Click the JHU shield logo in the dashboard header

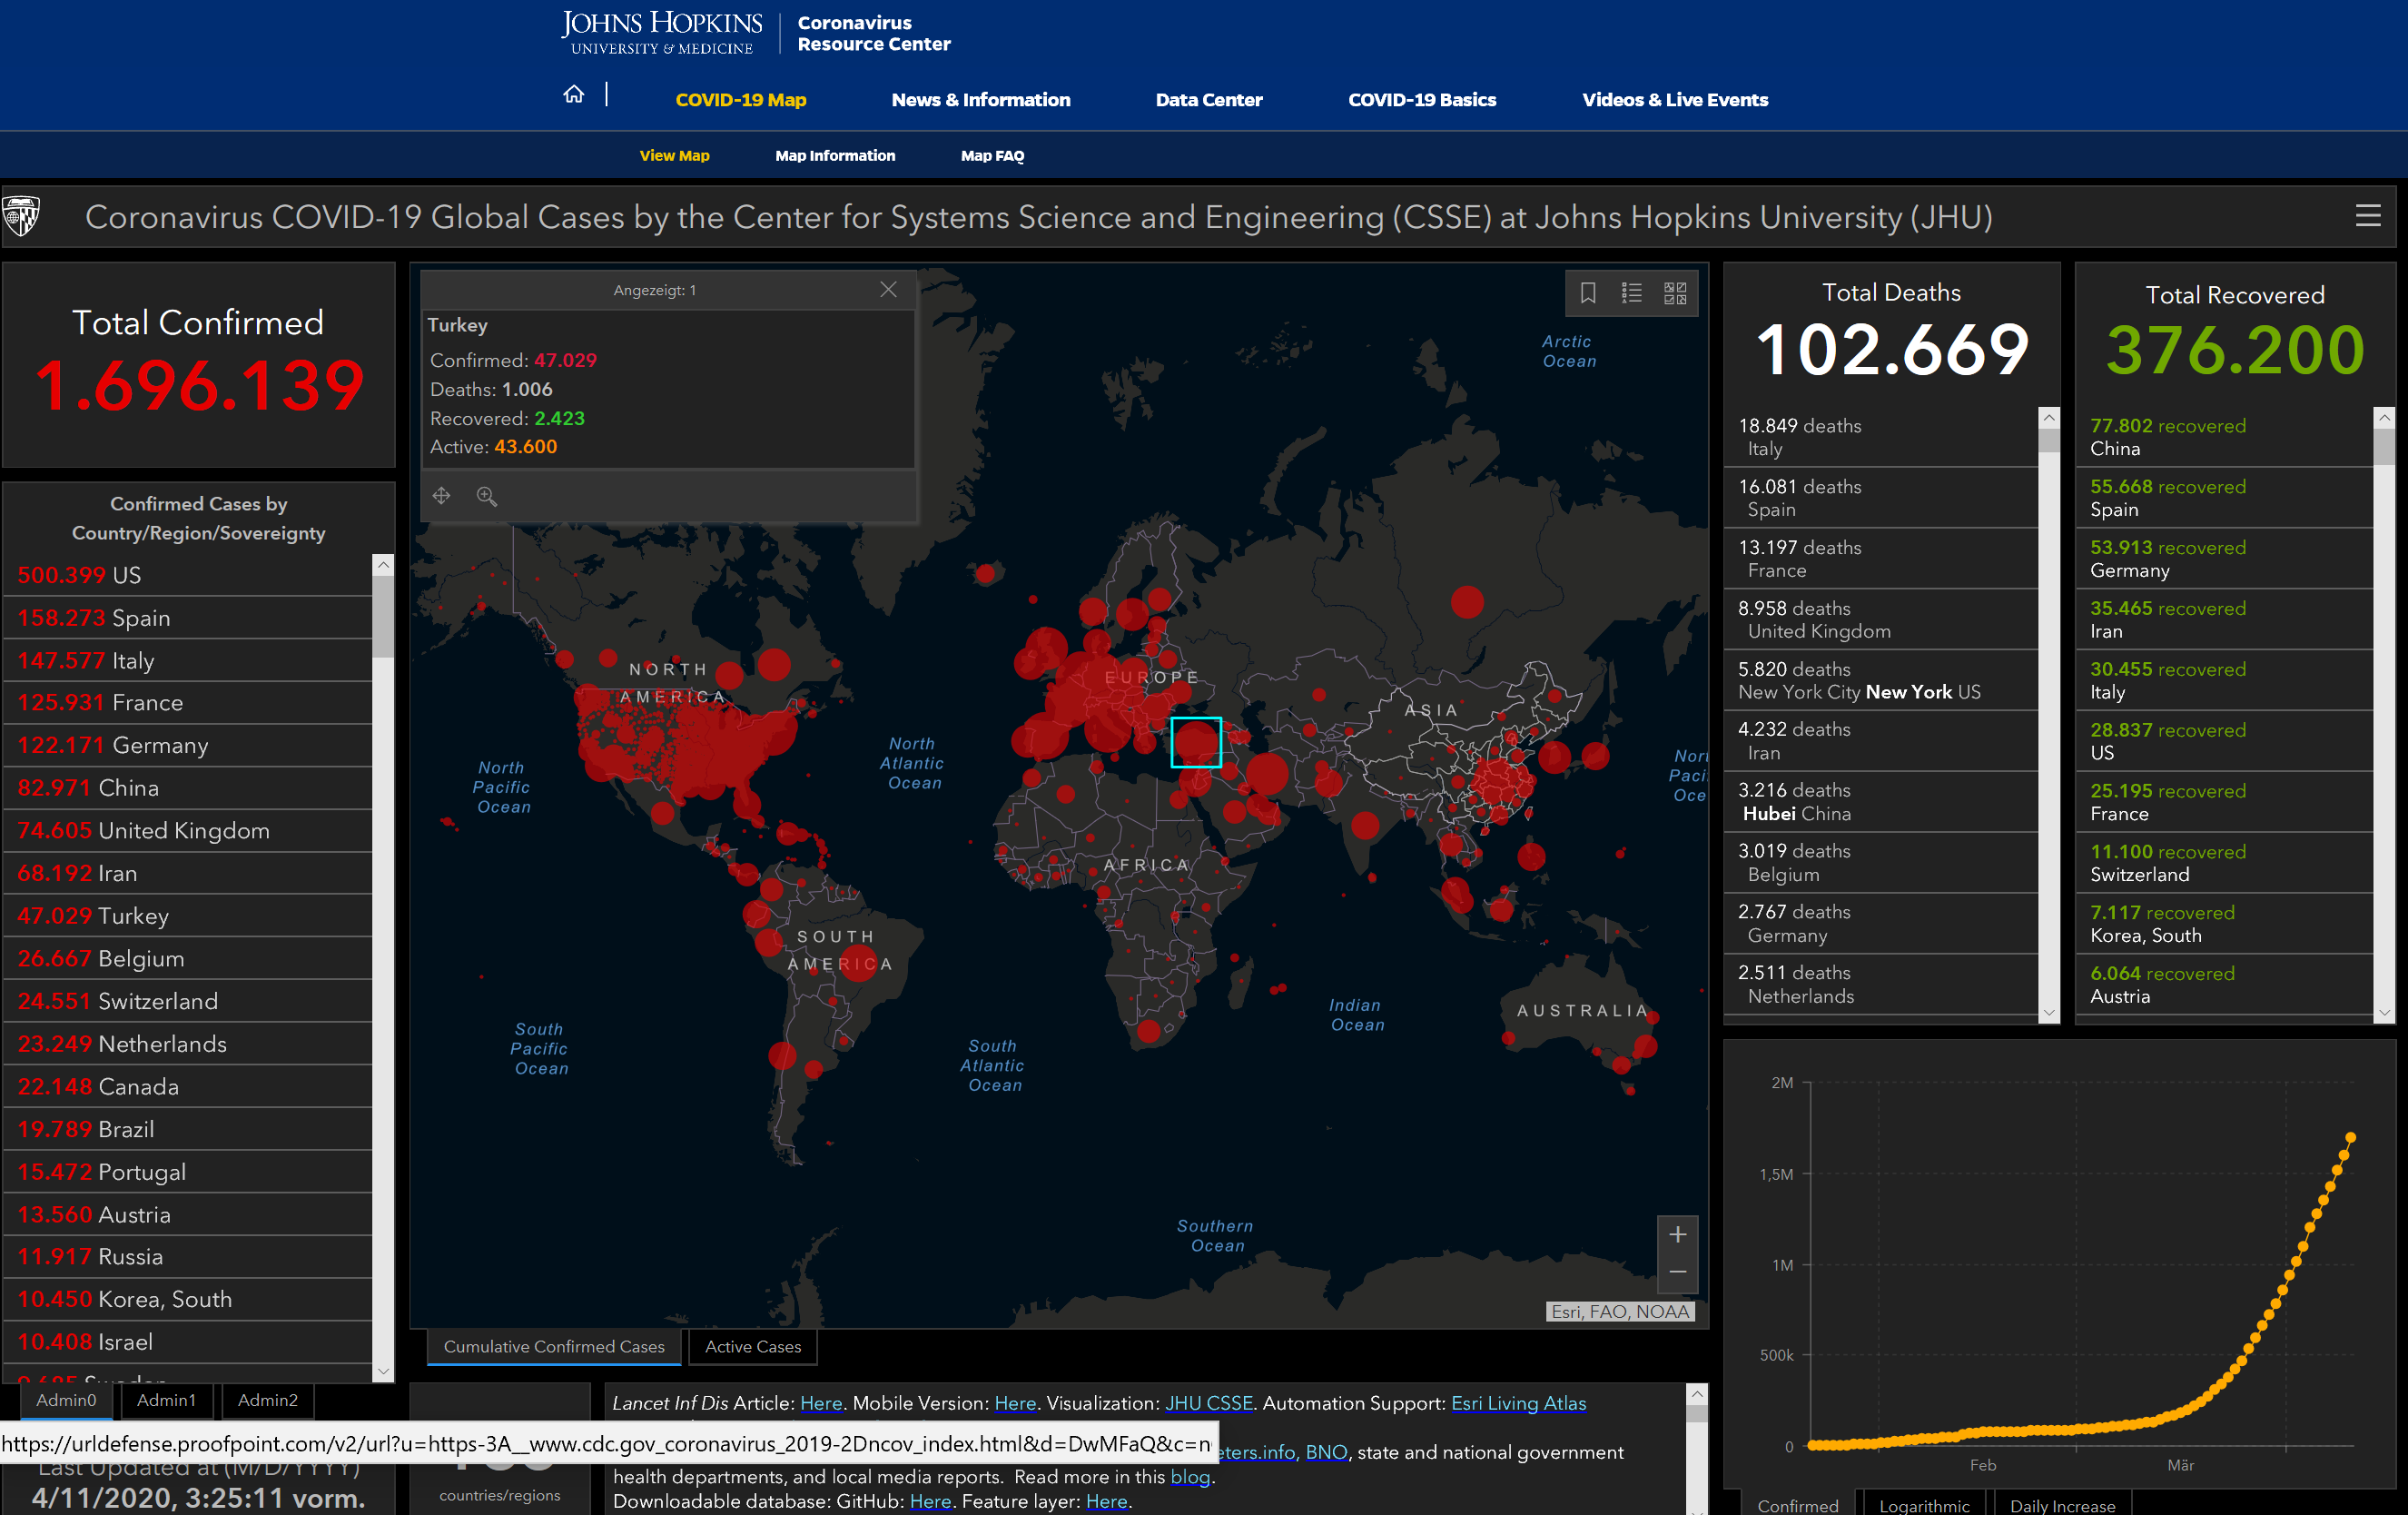[22, 216]
